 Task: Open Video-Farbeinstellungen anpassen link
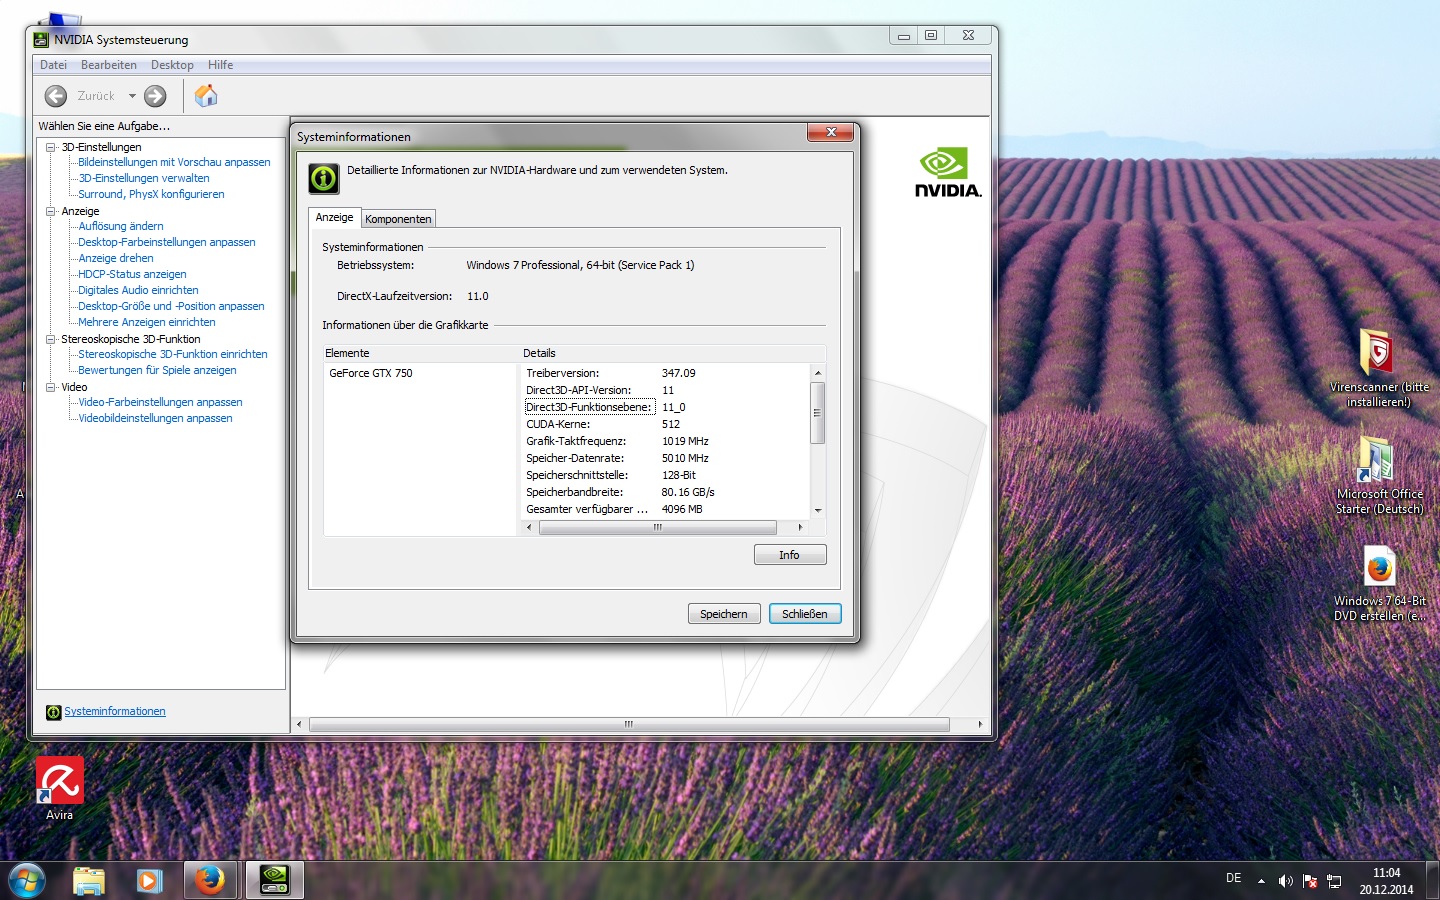pos(160,402)
